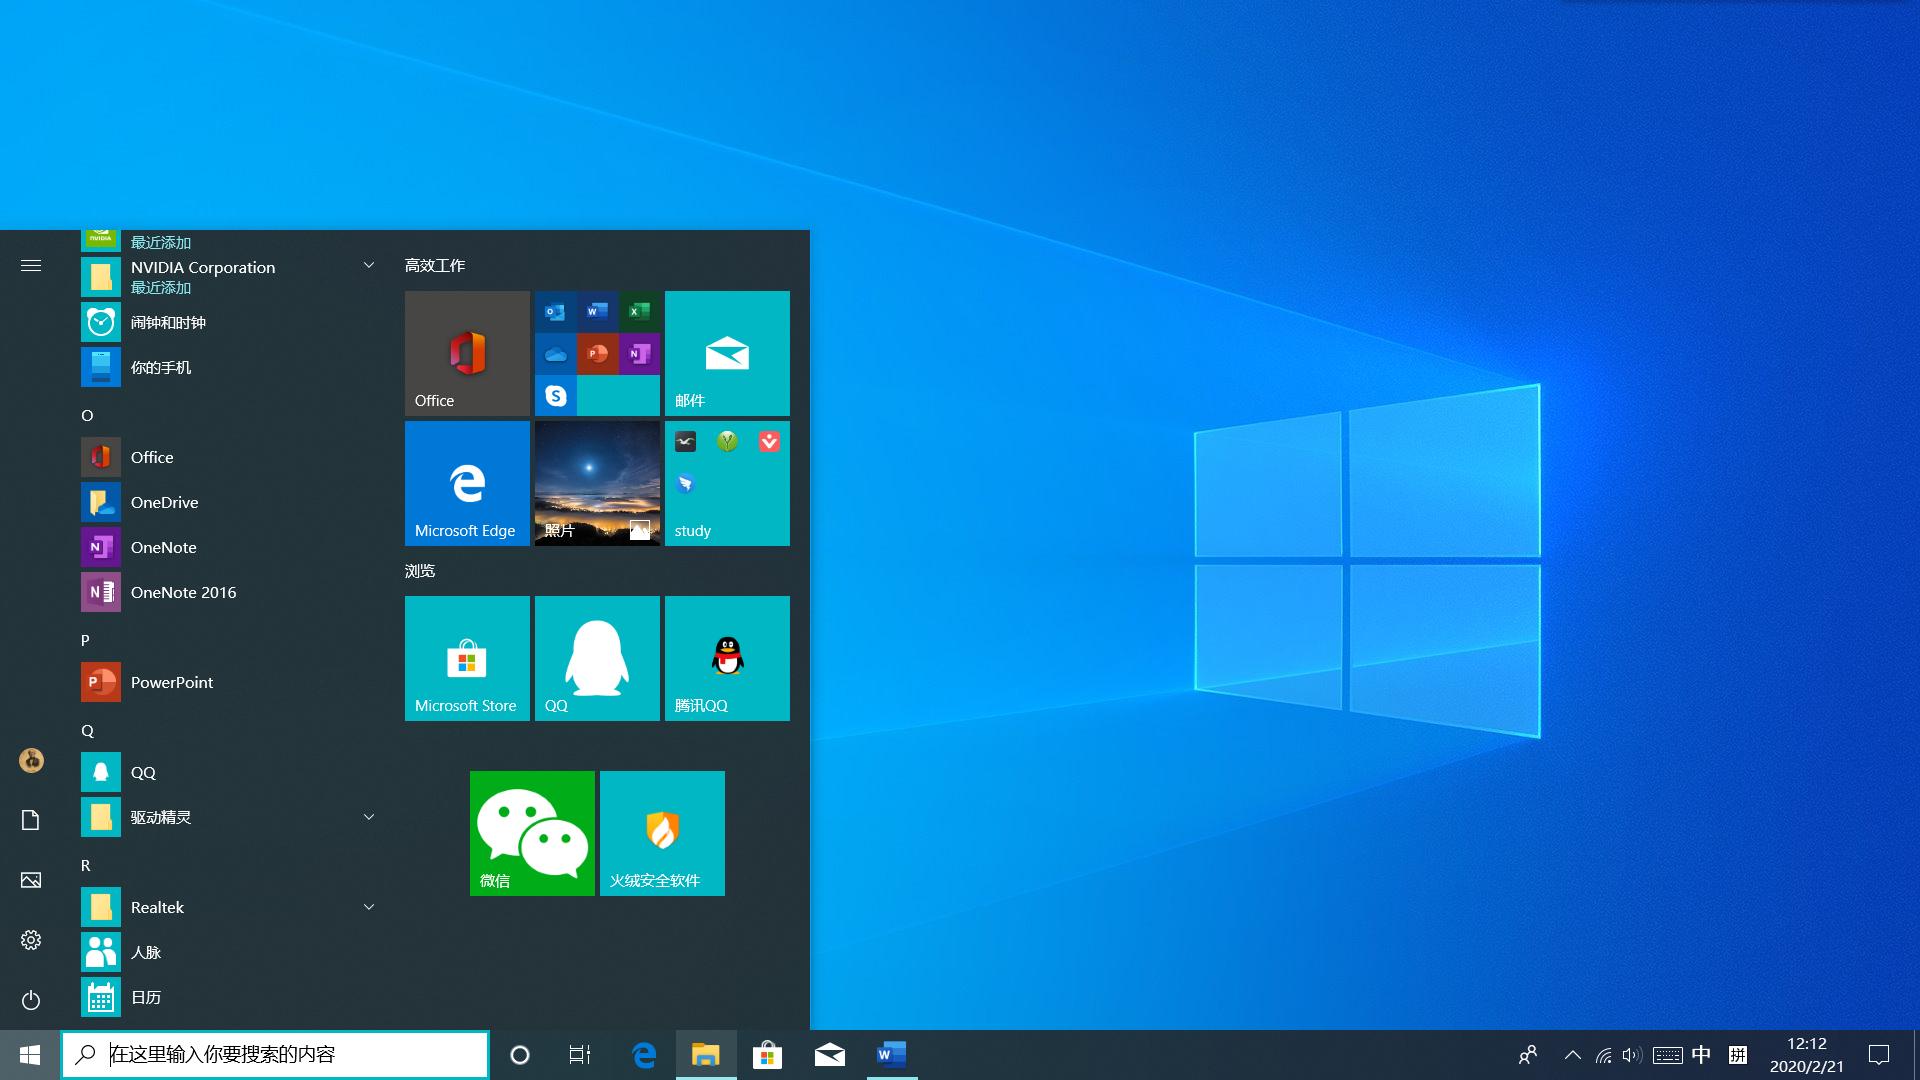Launch the 微信 WeChat tile
This screenshot has height=1080, width=1920.
pos(532,832)
